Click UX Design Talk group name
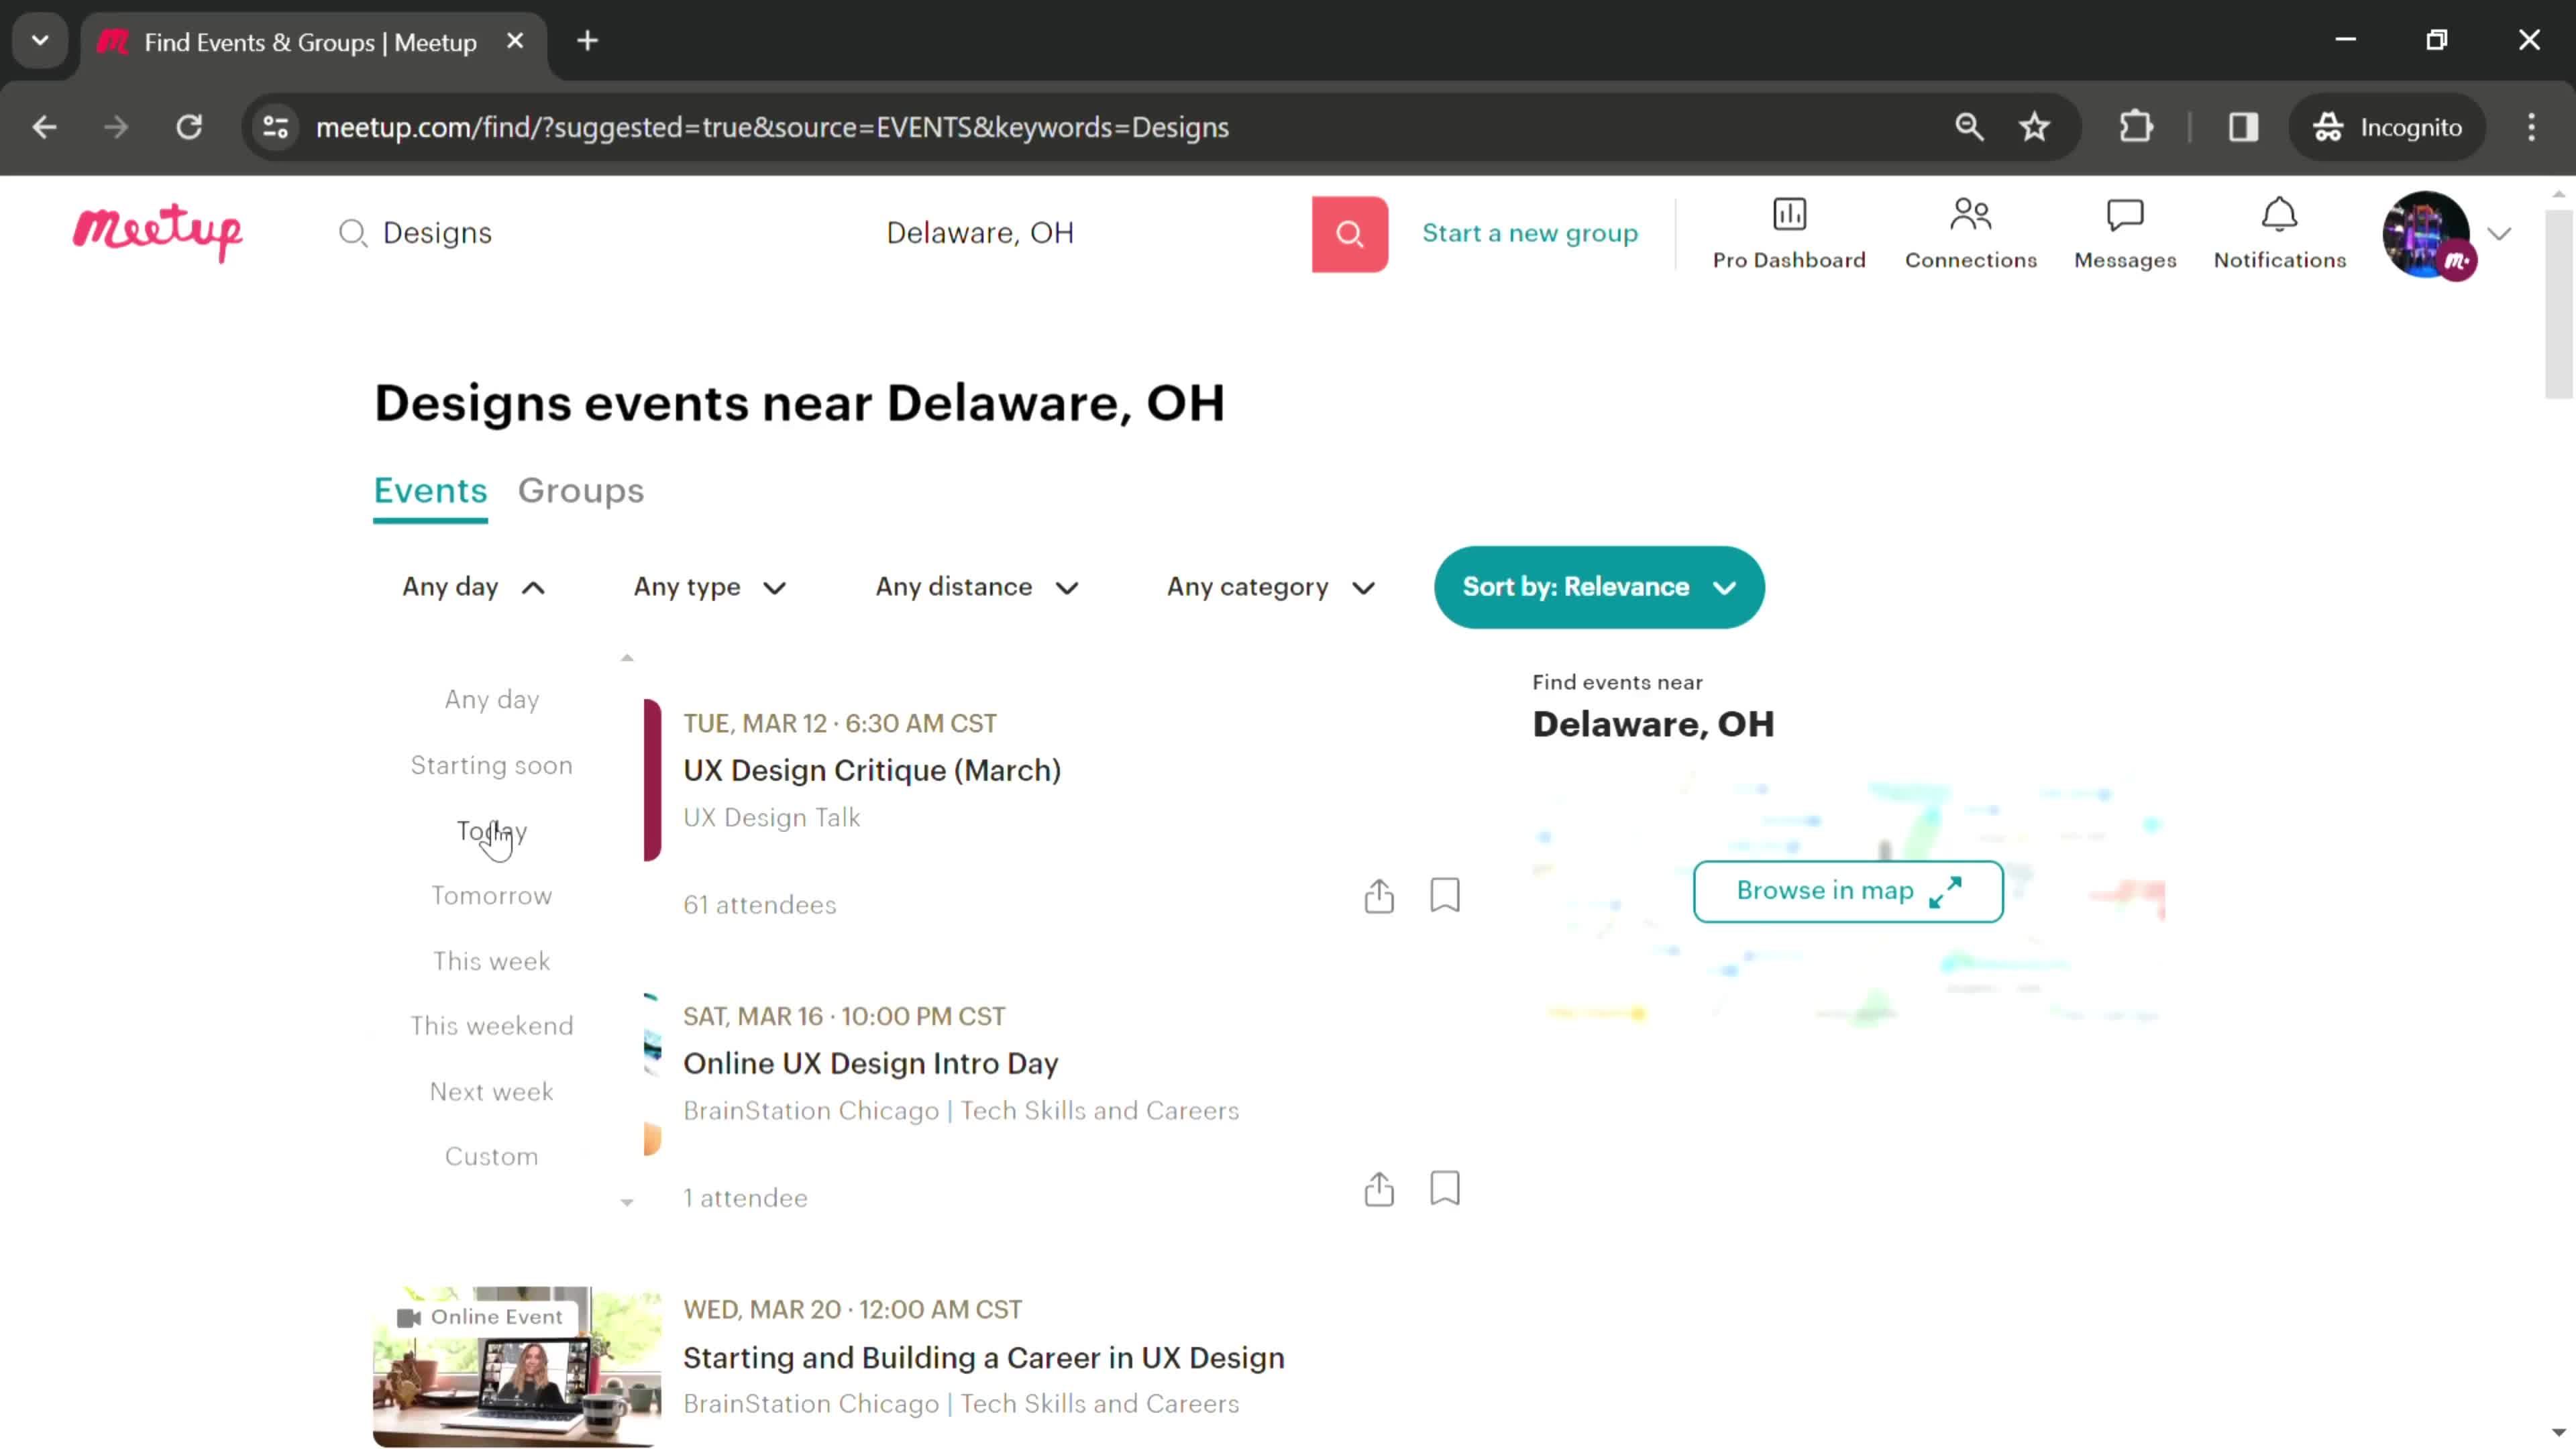The image size is (2576, 1449). [771, 817]
